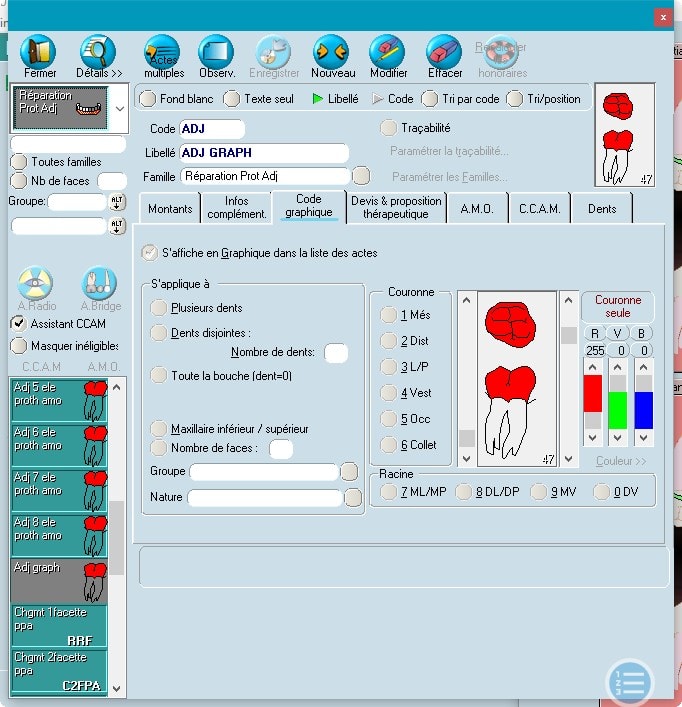The image size is (682, 707).
Task: Open the C.C.A.M. tab
Action: [539, 207]
